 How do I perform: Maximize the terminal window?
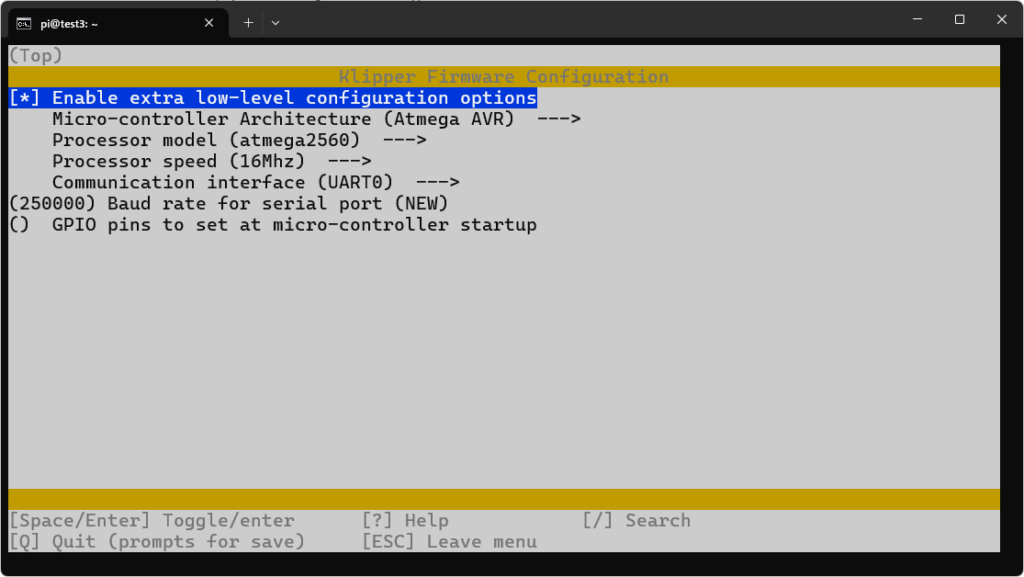(x=959, y=19)
